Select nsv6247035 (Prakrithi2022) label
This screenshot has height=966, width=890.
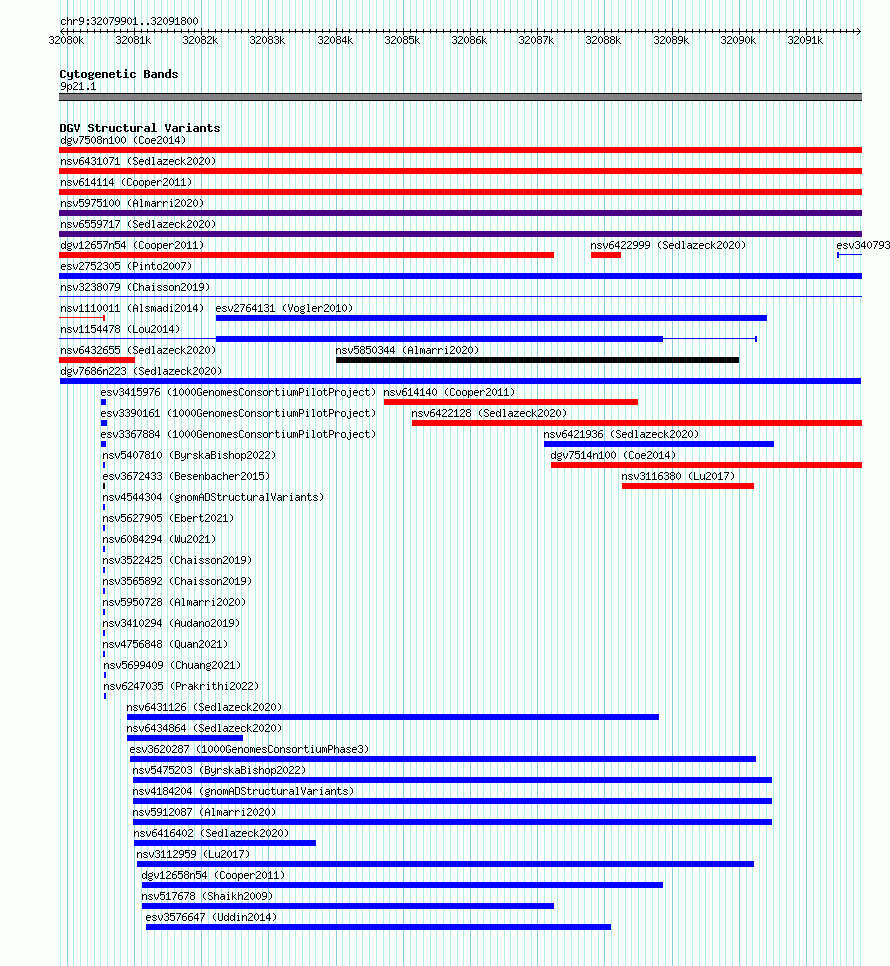click(182, 686)
